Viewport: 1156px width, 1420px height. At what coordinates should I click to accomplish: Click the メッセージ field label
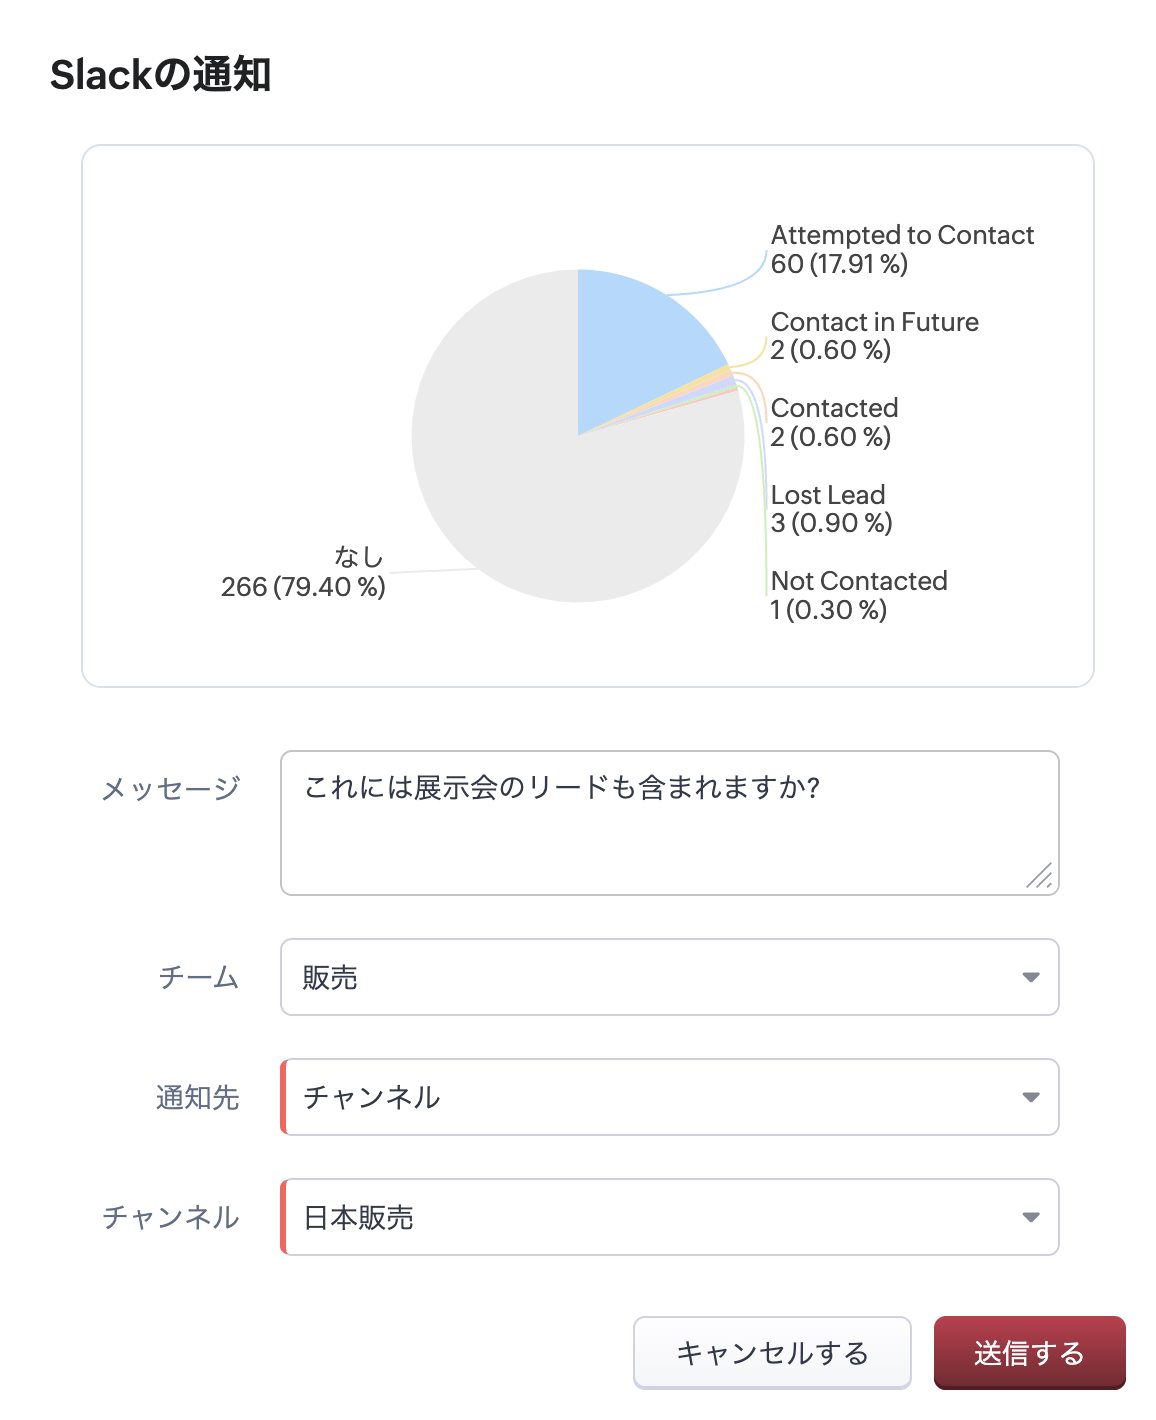[x=171, y=788]
